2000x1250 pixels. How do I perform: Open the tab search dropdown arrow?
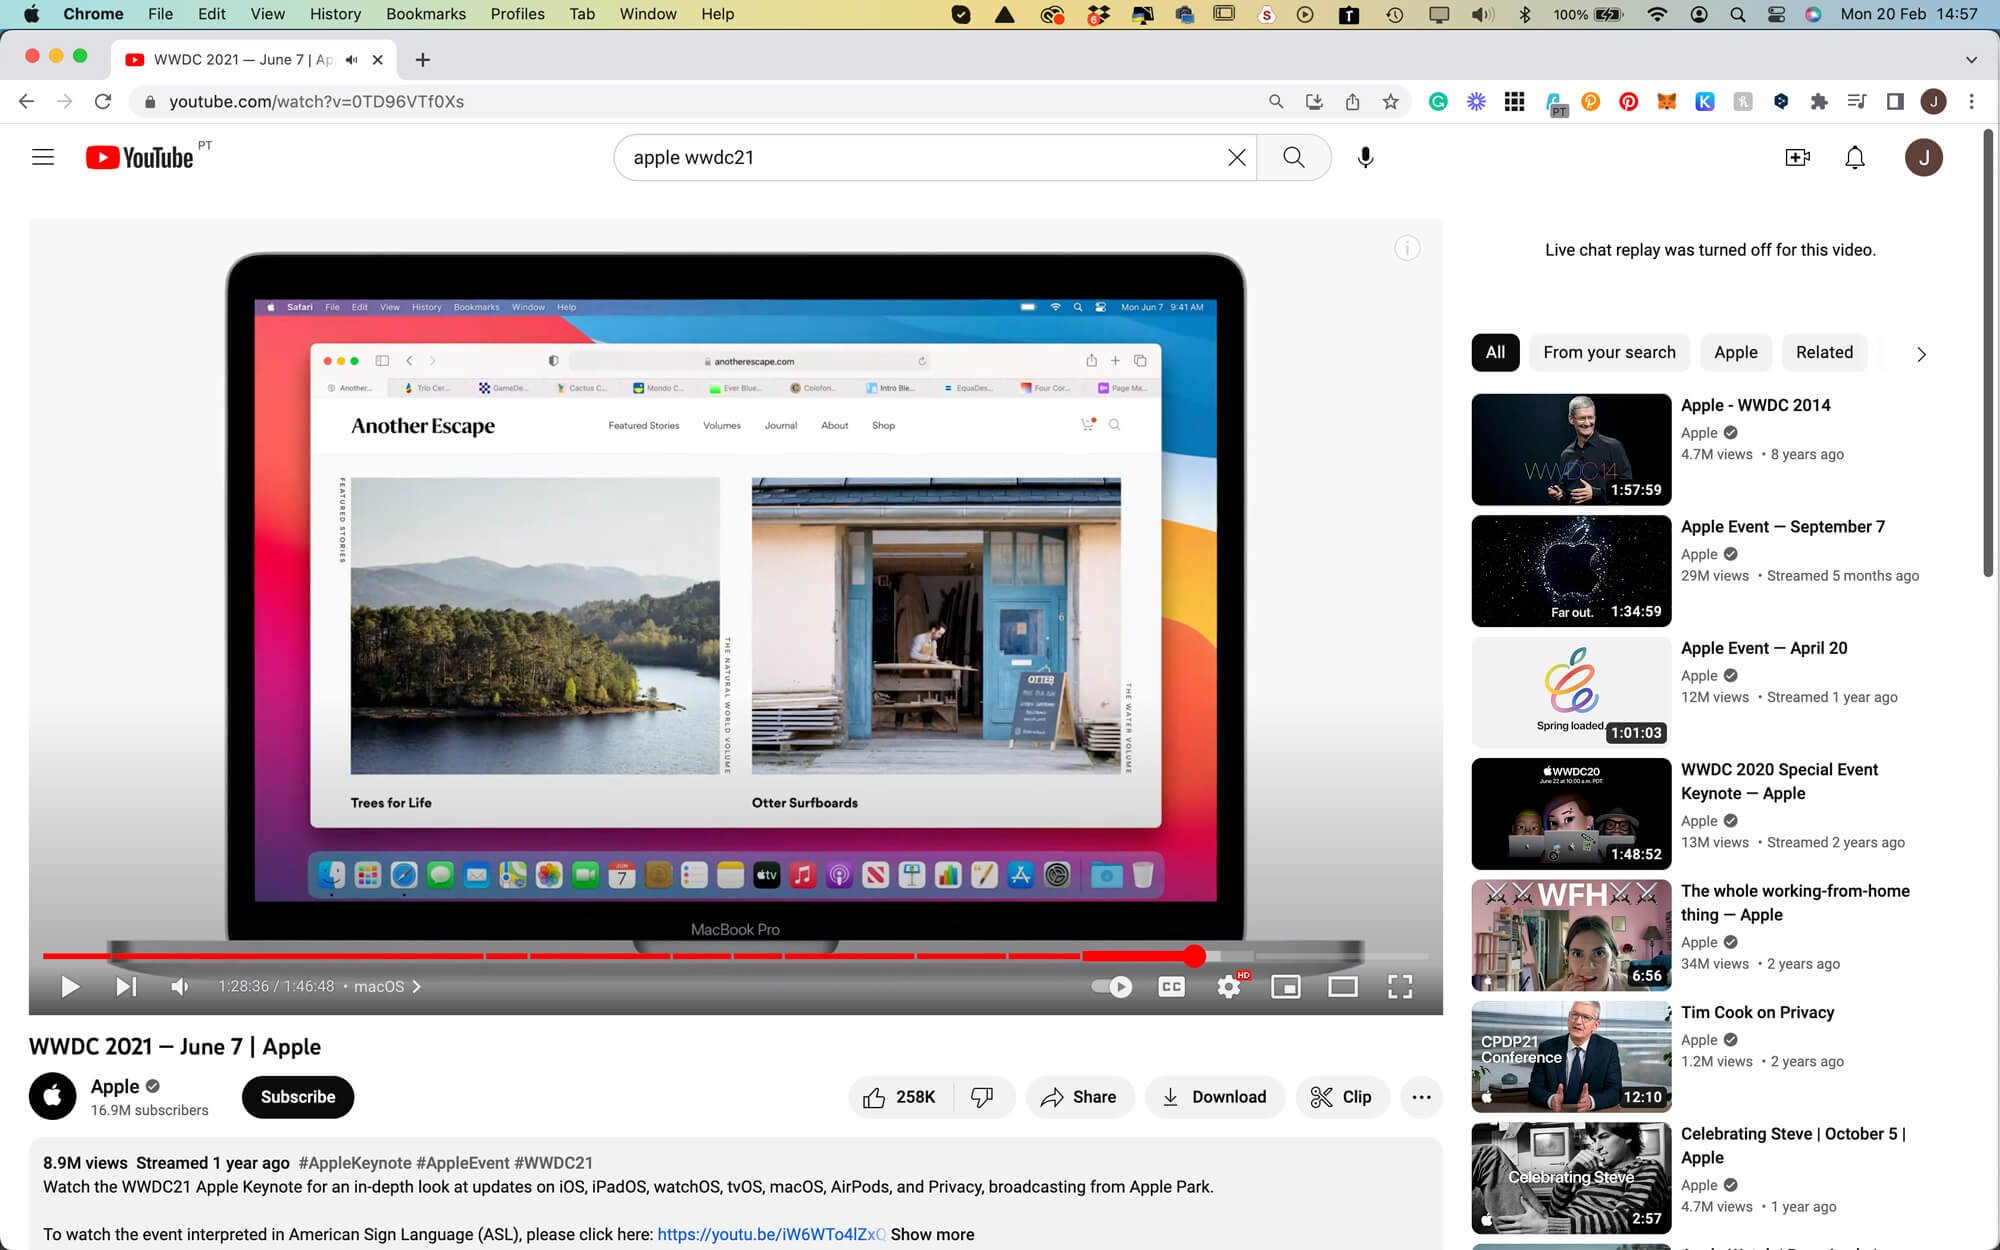pyautogui.click(x=1971, y=60)
